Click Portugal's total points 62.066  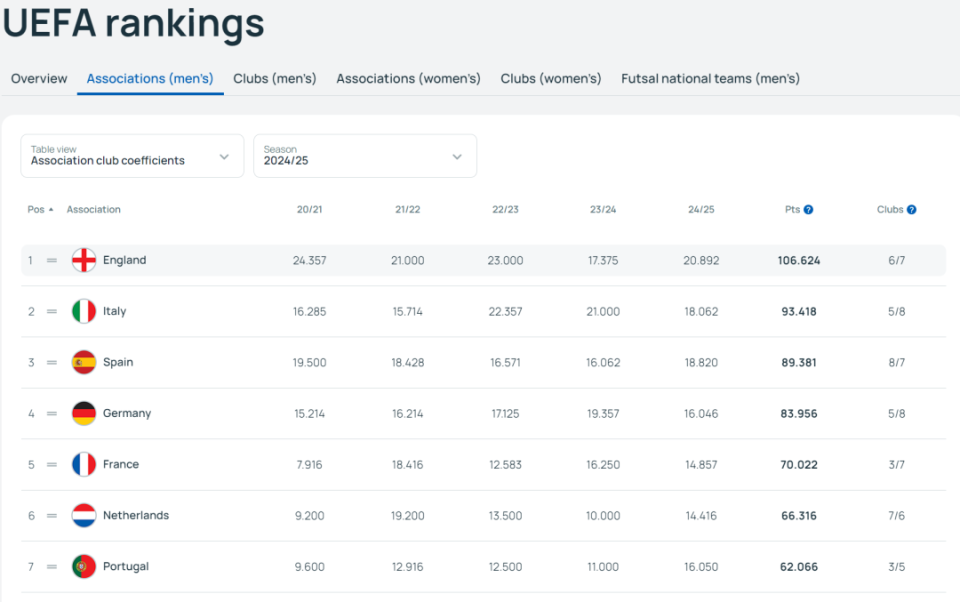pyautogui.click(x=799, y=567)
